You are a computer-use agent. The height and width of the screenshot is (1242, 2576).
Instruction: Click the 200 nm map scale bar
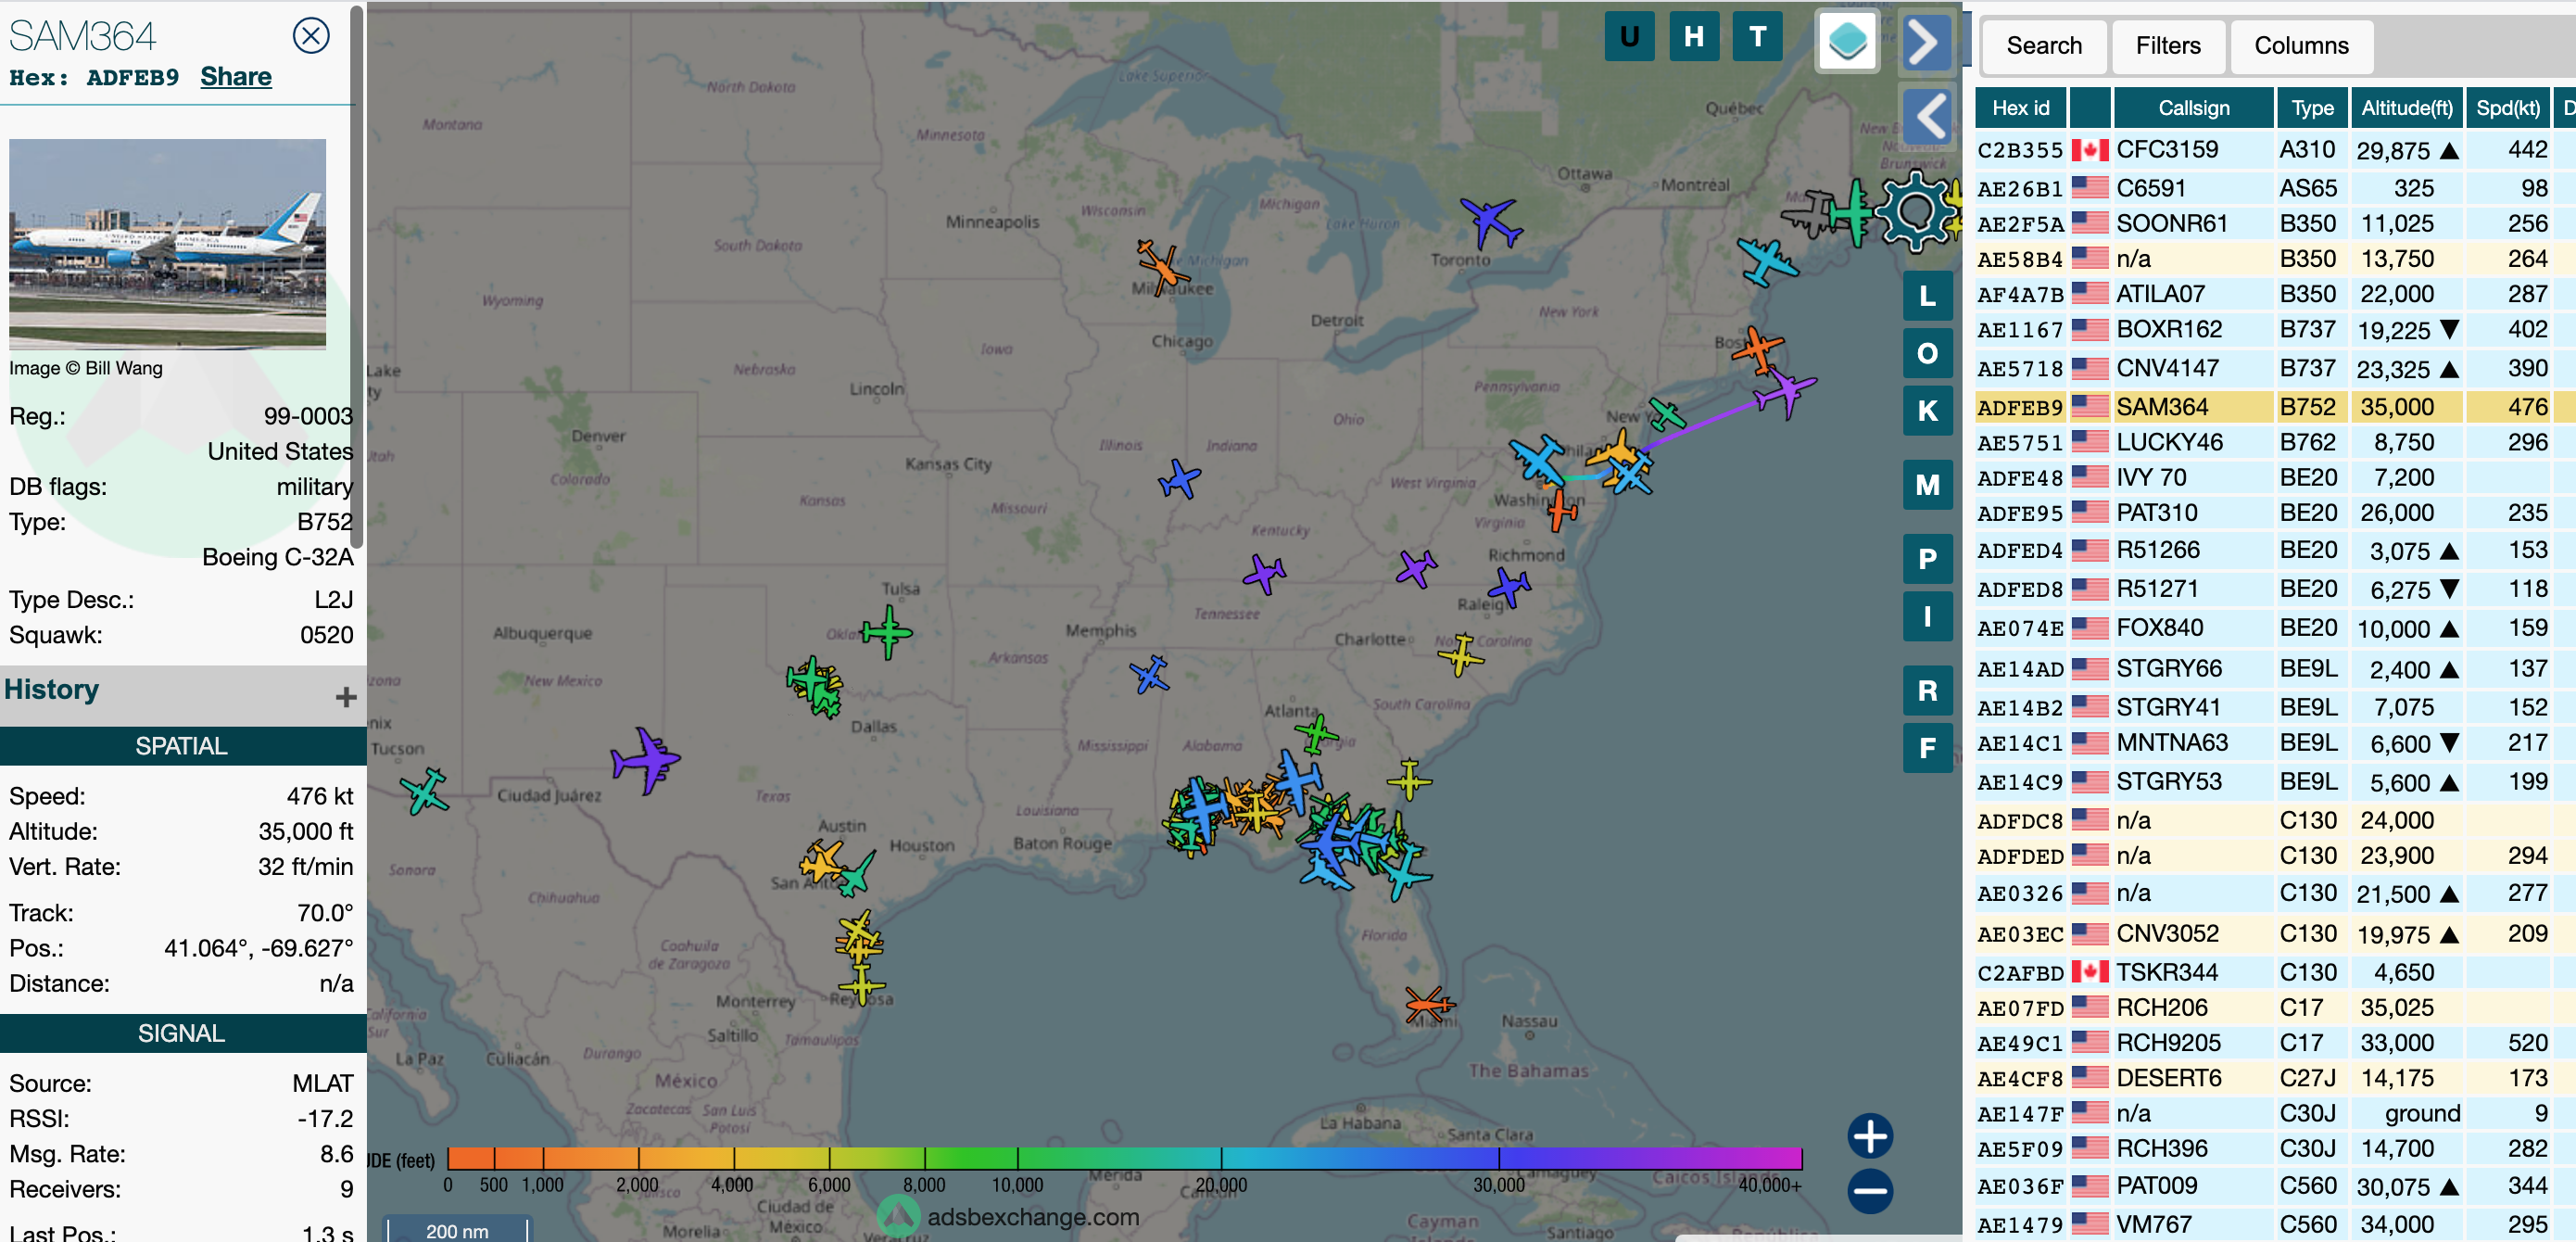(457, 1229)
